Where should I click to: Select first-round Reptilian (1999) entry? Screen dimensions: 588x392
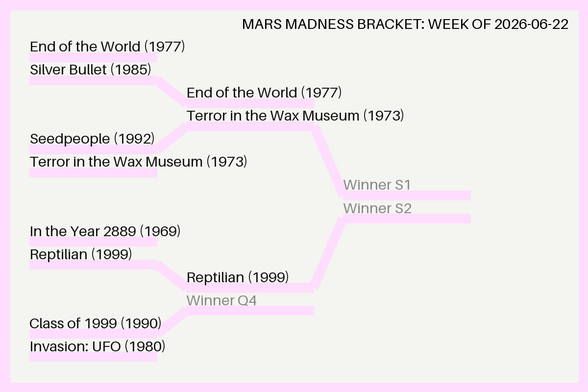[x=81, y=254]
